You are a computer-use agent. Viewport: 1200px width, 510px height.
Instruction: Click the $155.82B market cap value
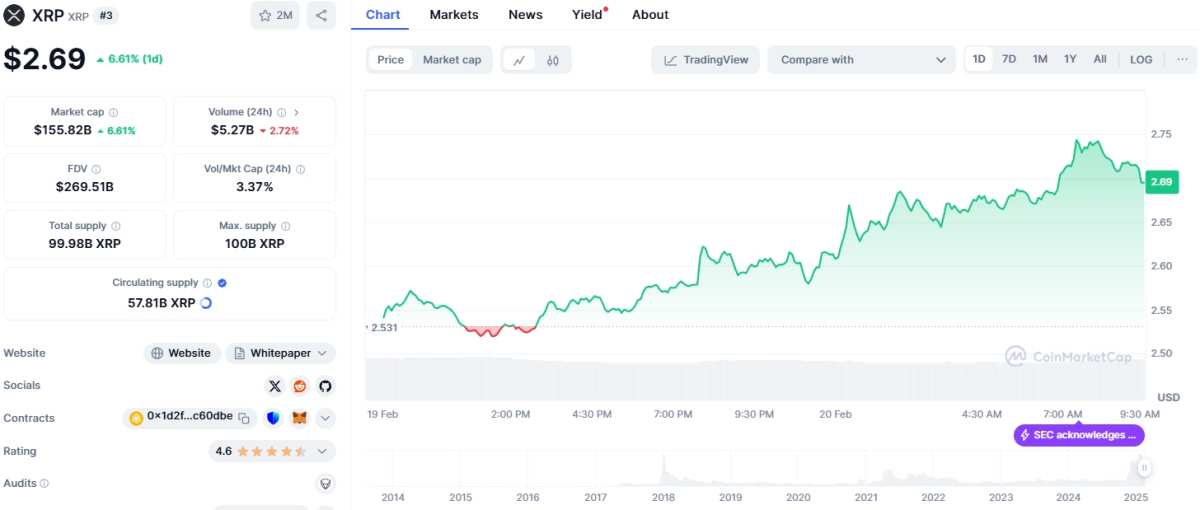(x=63, y=130)
